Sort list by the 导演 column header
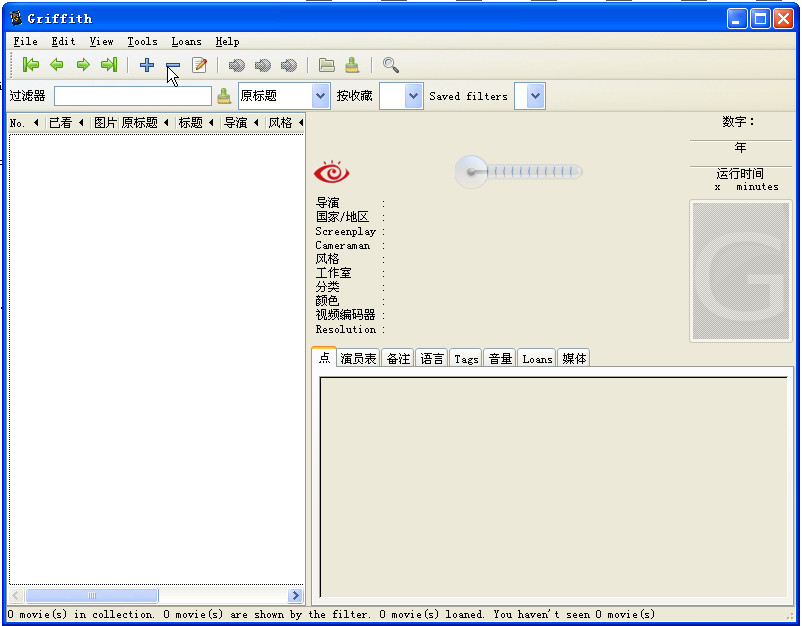The image size is (802, 626). pyautogui.click(x=242, y=123)
